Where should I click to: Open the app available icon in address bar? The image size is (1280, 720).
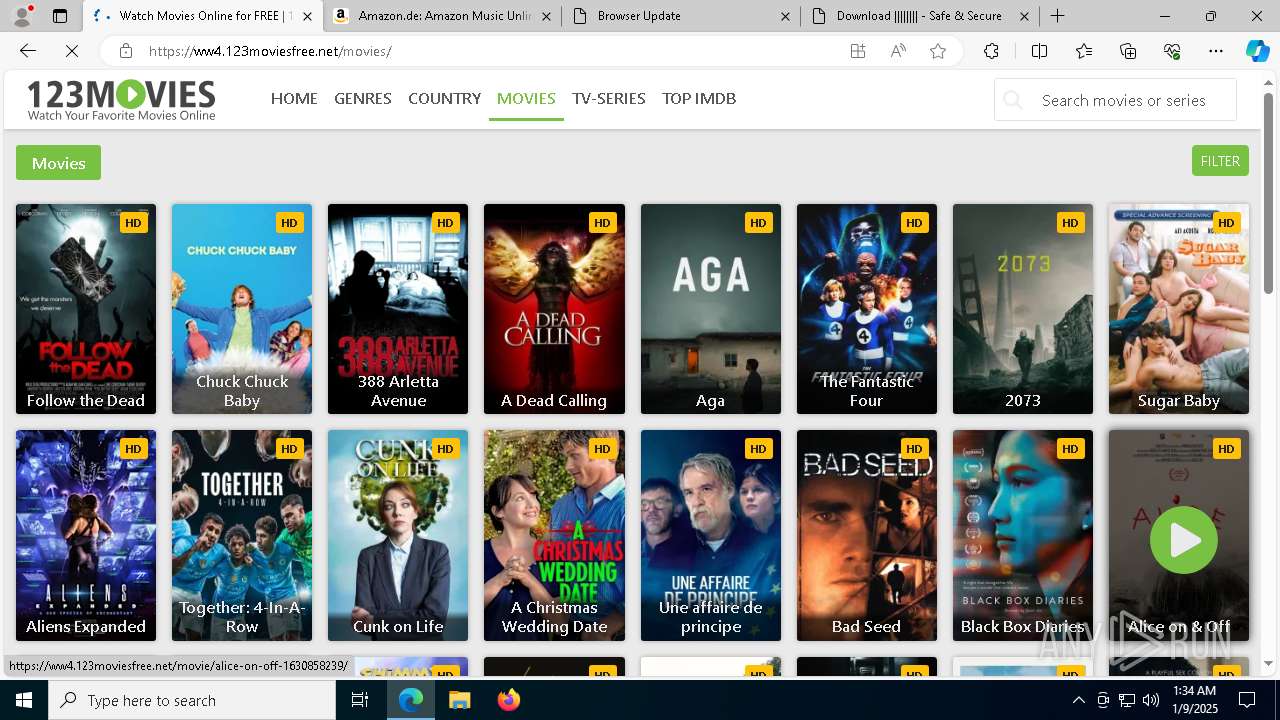(x=858, y=51)
